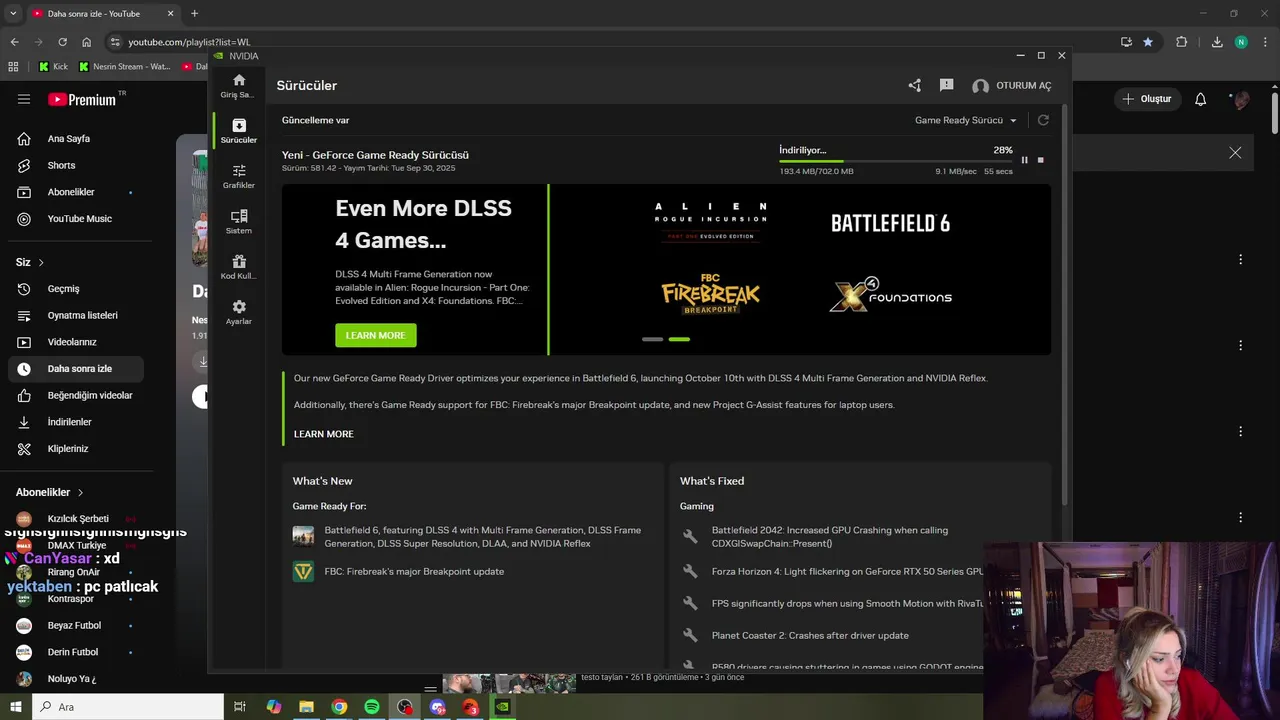
Task: Open the Nesrin Stream bookmark
Action: (124, 67)
